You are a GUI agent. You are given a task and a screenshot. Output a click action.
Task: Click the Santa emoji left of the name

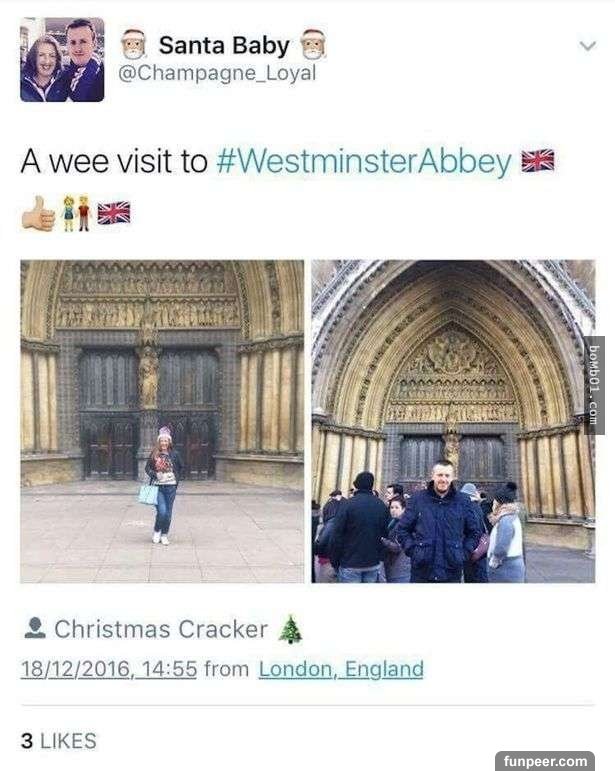pos(134,45)
